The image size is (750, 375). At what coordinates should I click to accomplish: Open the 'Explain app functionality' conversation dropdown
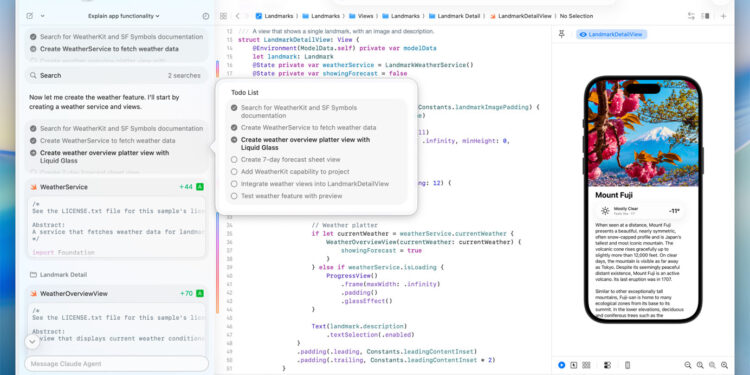(124, 16)
